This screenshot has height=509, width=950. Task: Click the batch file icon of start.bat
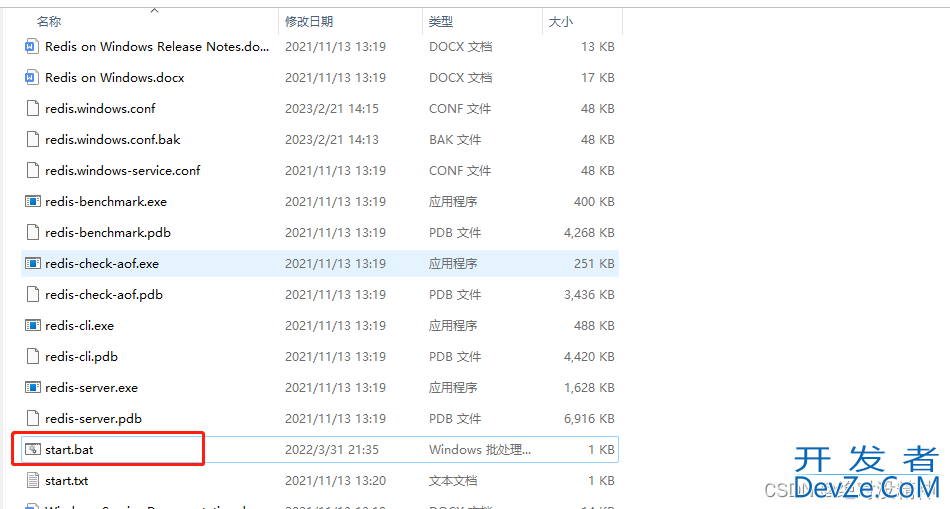33,449
